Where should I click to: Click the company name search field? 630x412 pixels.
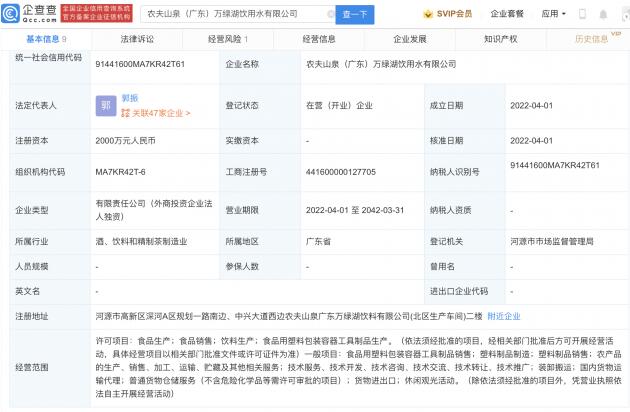237,14
